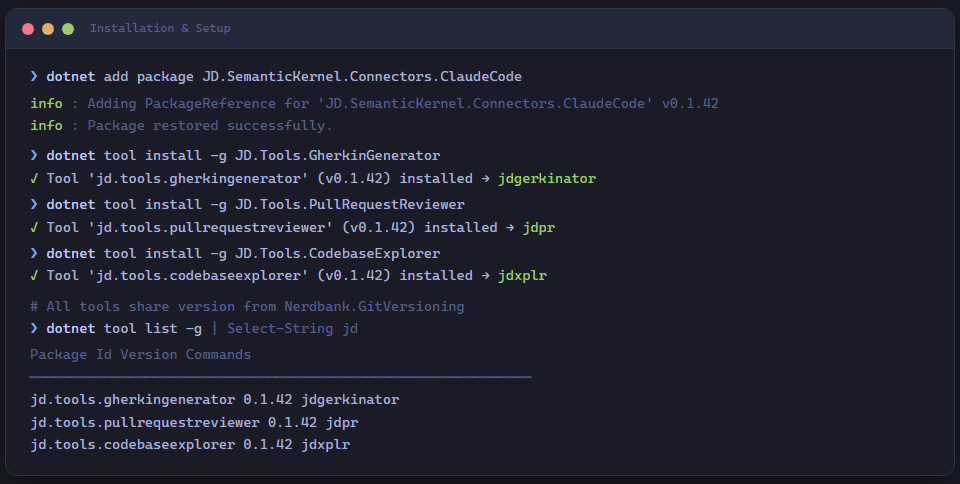This screenshot has width=960, height=484.
Task: Click the checkmark beside 'jd.tools.pullrequestreviewer' installed
Action: 34,228
